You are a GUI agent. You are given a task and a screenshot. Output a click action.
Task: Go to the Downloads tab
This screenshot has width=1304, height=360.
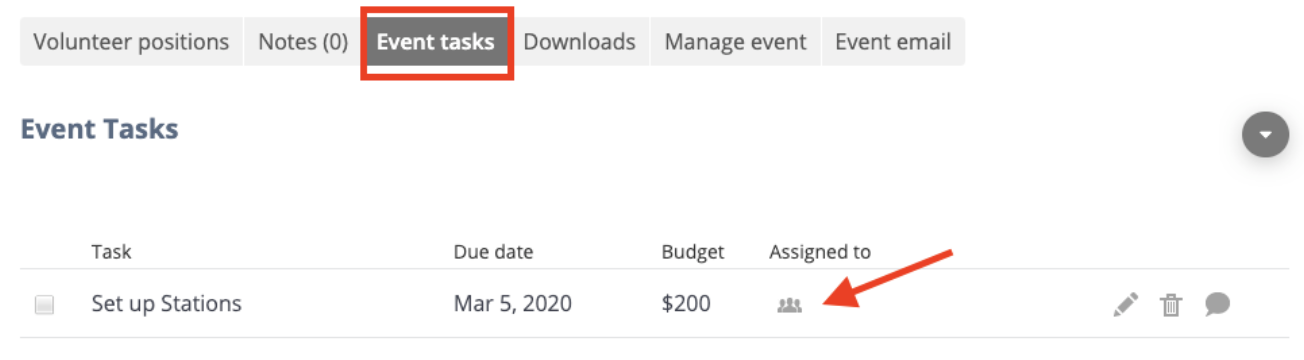580,42
